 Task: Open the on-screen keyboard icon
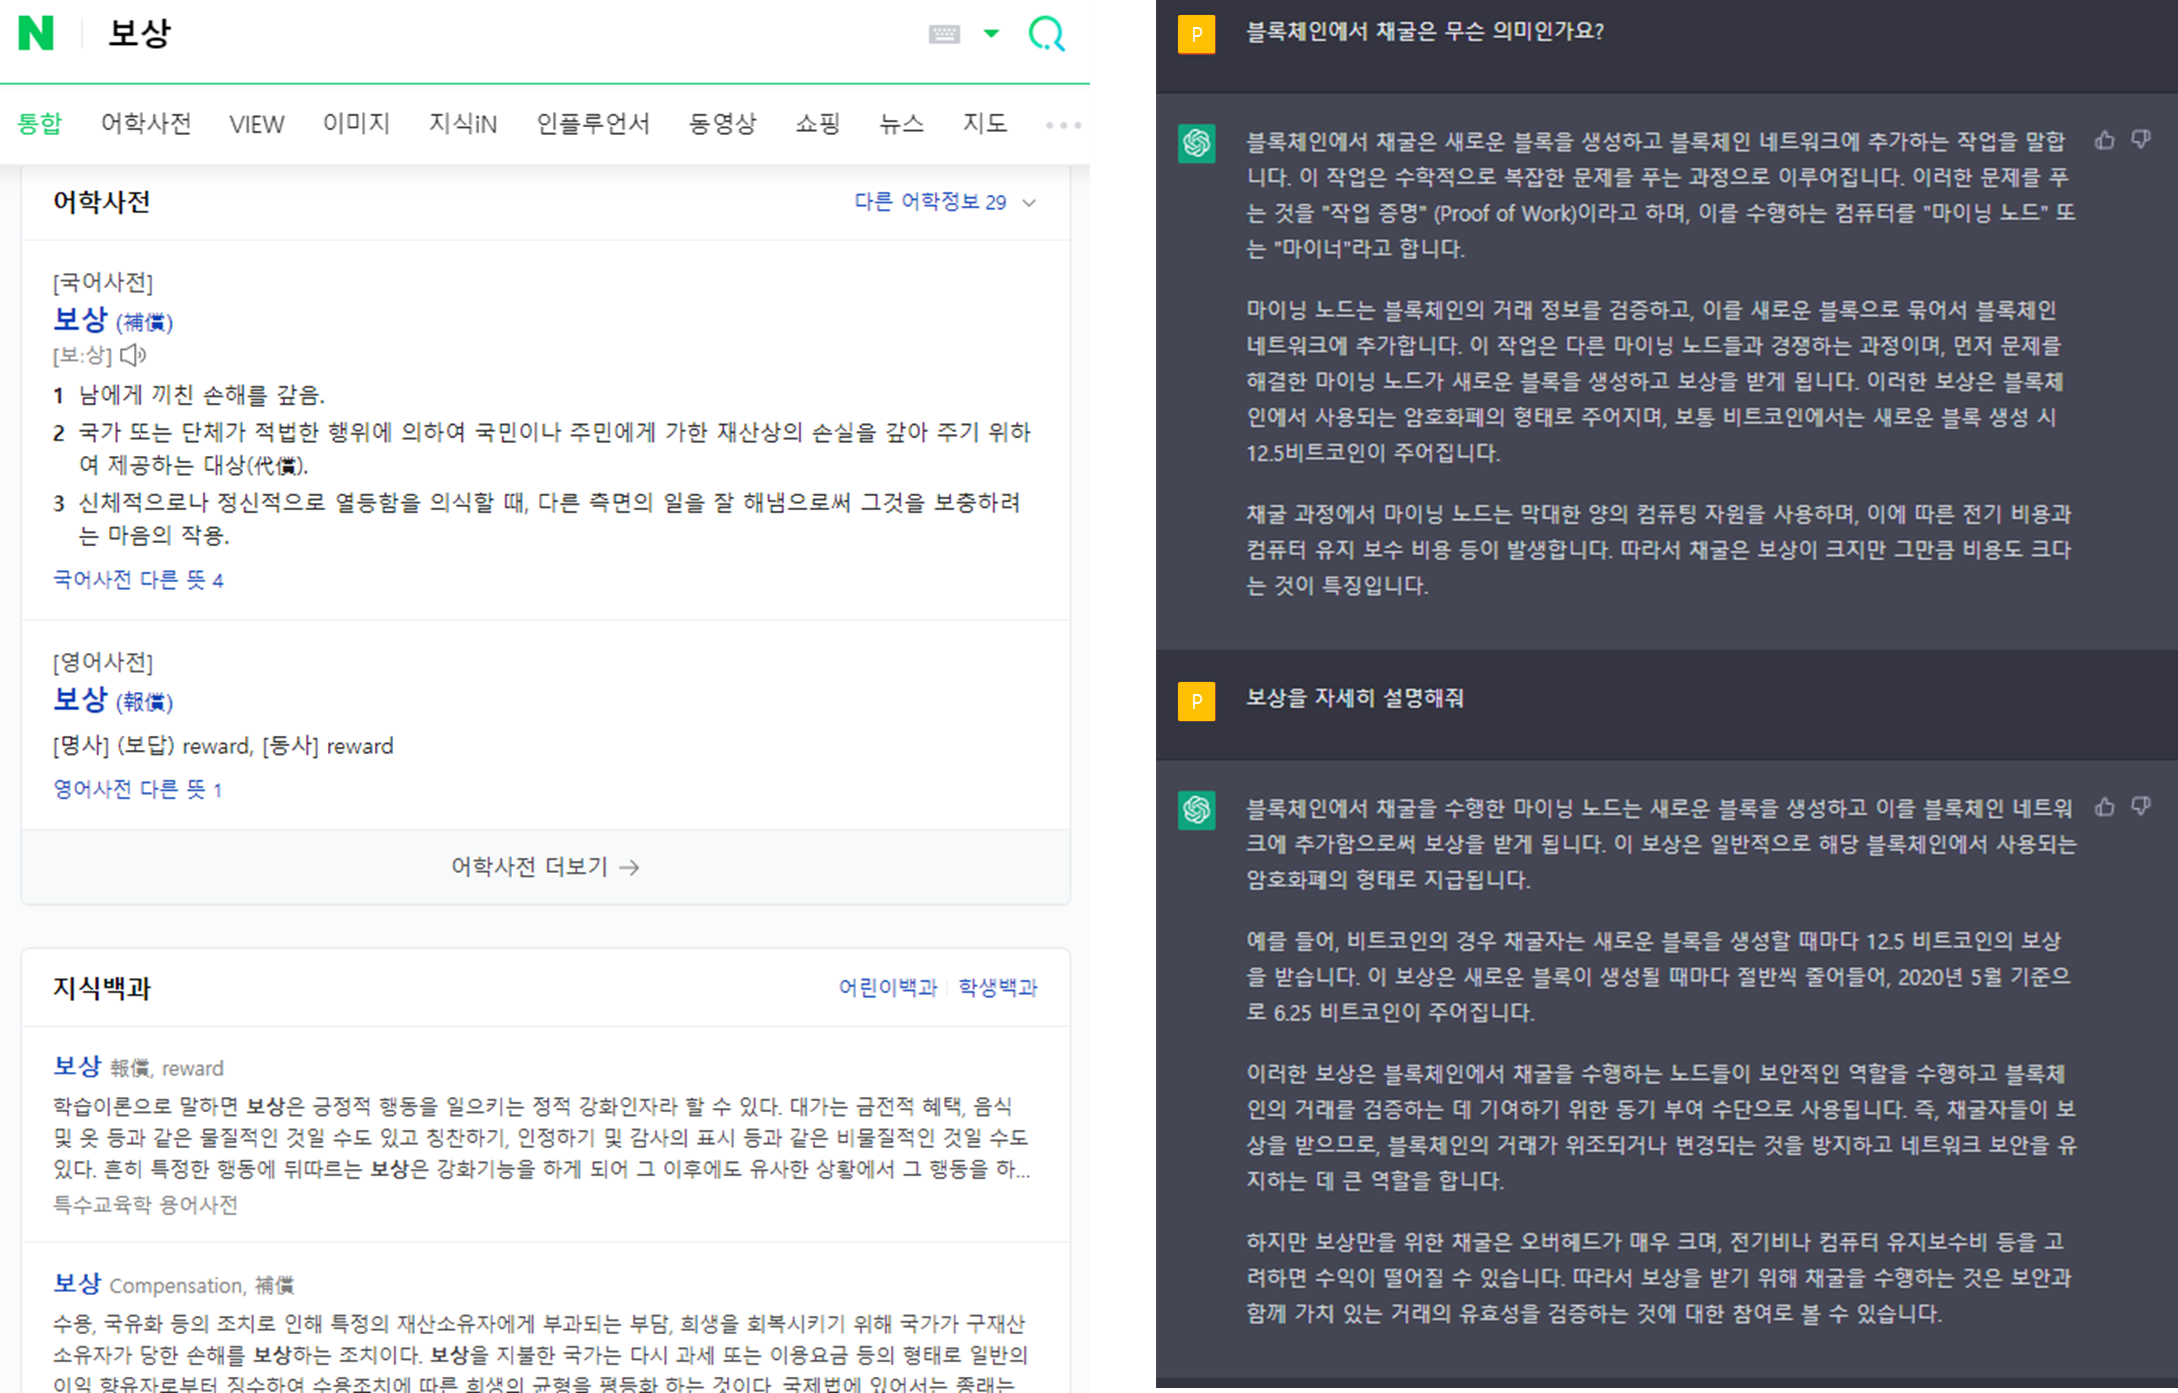tap(943, 34)
